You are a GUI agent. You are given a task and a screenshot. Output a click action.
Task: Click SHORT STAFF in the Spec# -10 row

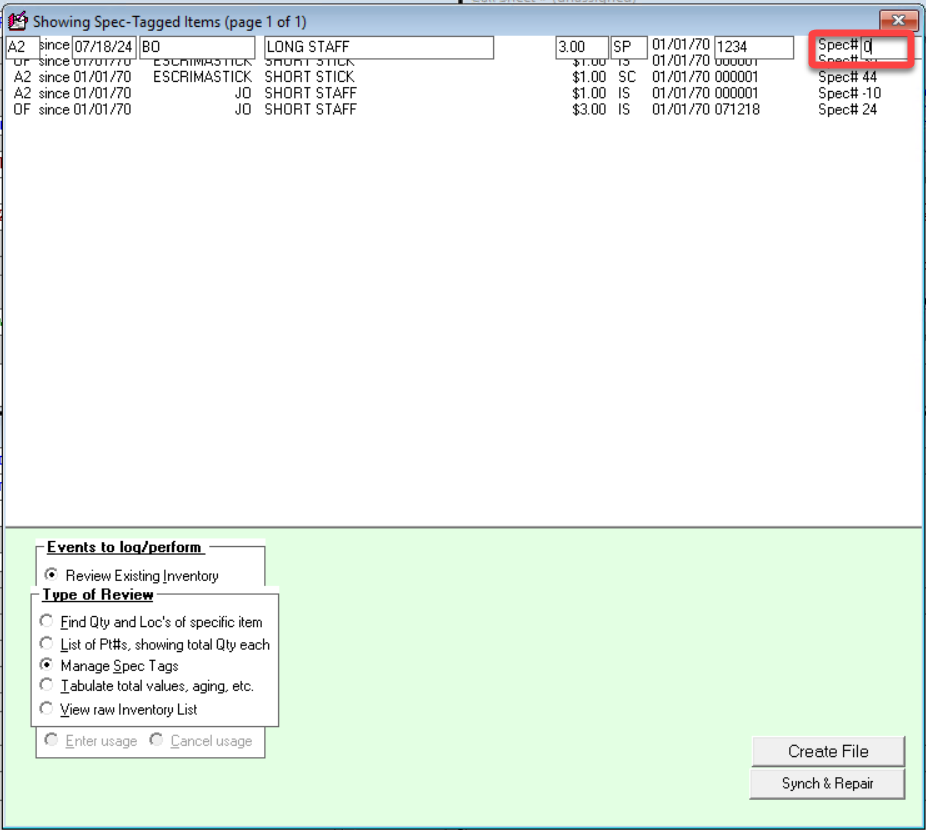pos(311,93)
